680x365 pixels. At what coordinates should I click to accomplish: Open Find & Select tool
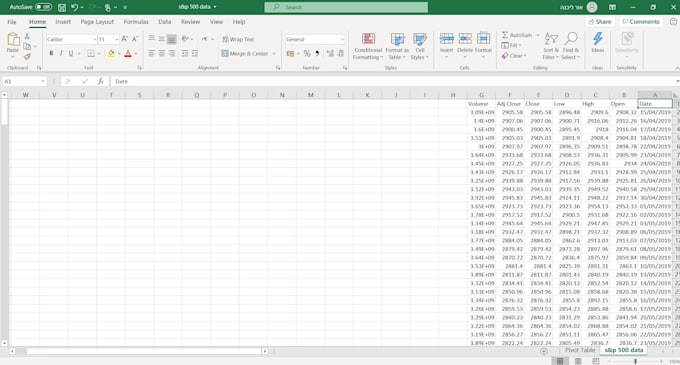(x=570, y=46)
